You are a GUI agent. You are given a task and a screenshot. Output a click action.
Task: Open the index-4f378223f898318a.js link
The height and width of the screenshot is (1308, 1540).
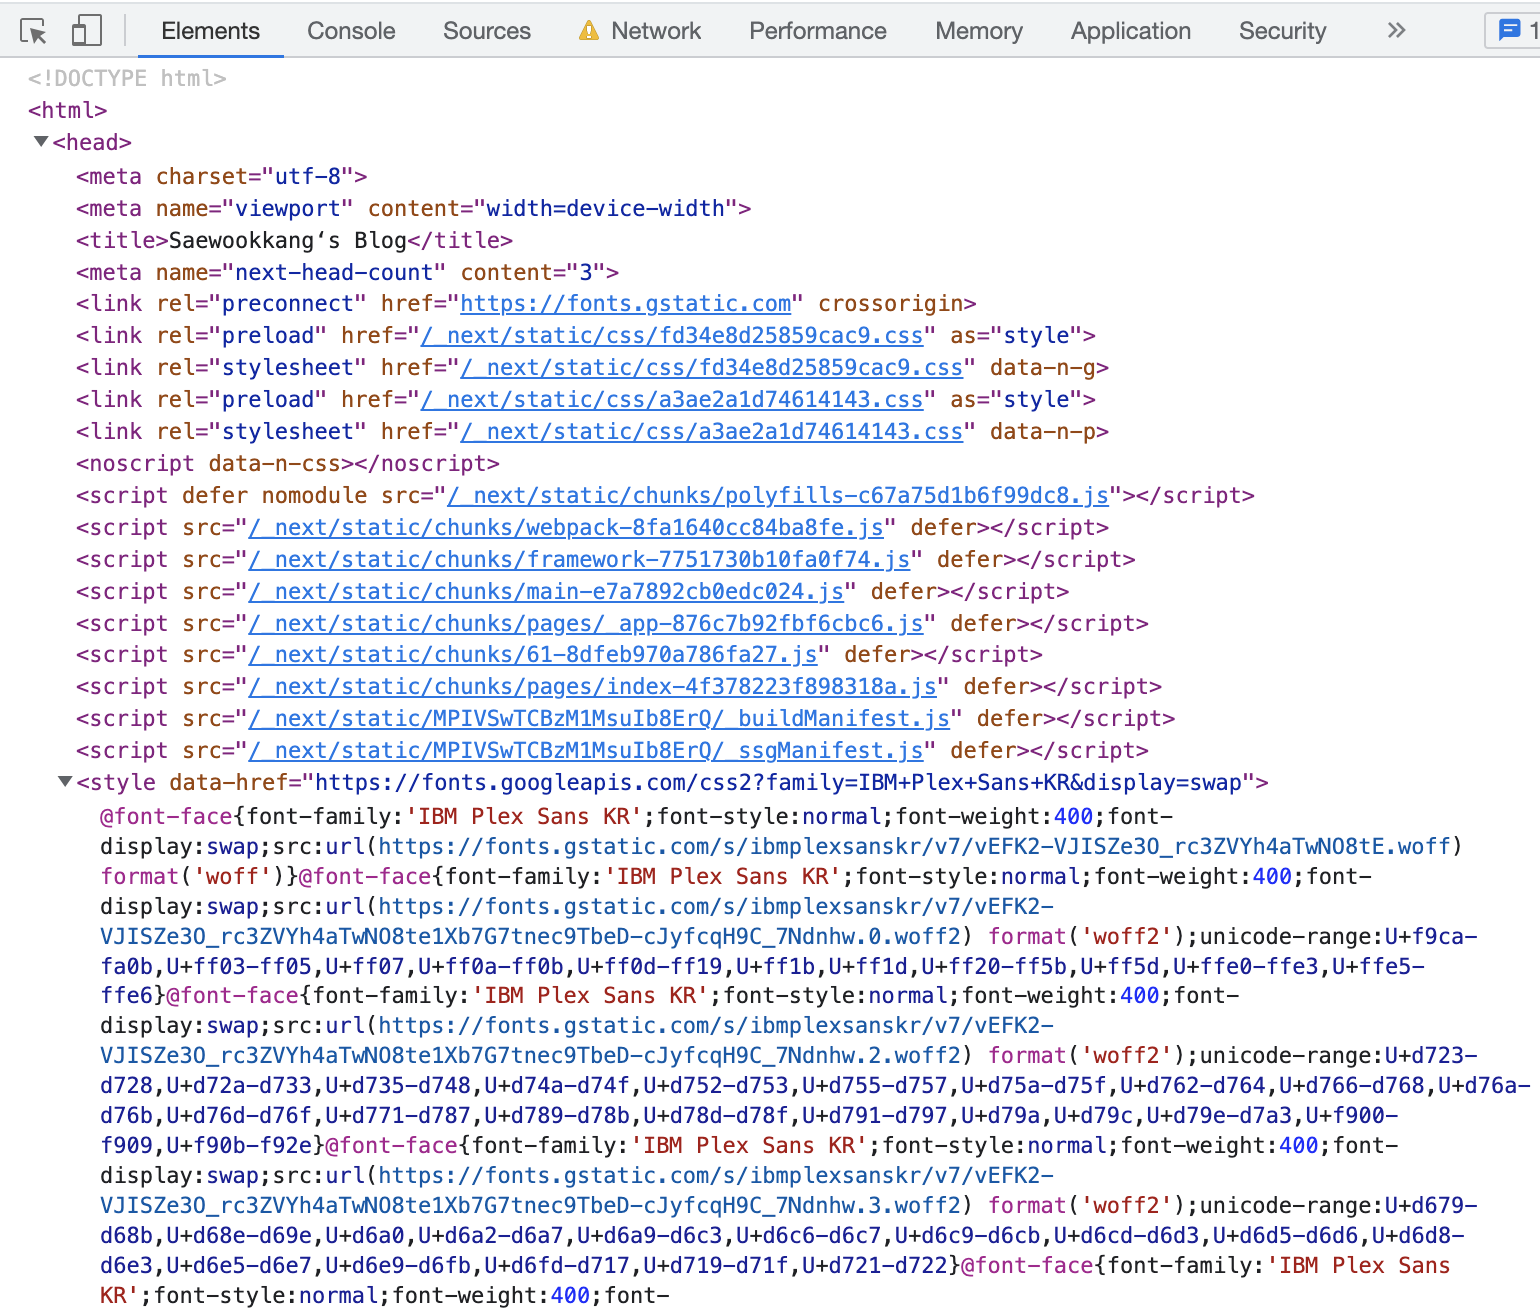coord(592,686)
